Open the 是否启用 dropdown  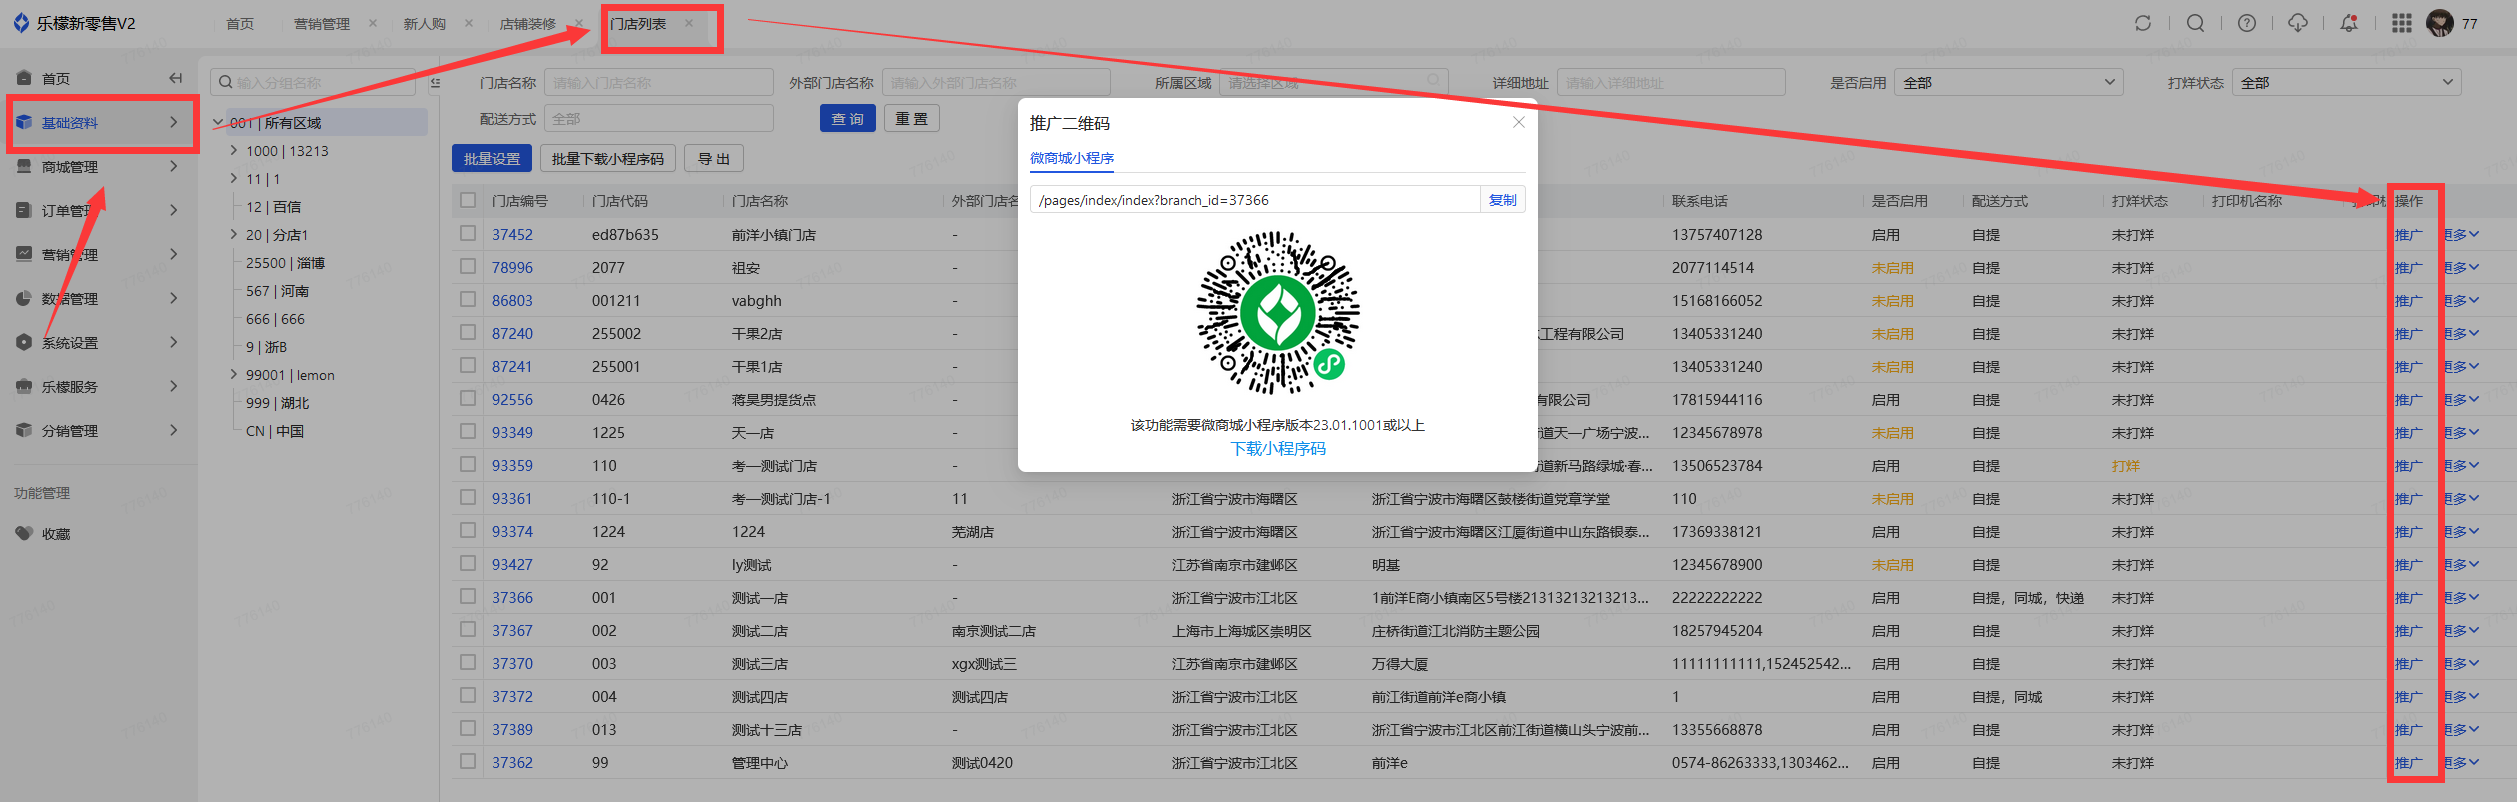pos(2008,82)
